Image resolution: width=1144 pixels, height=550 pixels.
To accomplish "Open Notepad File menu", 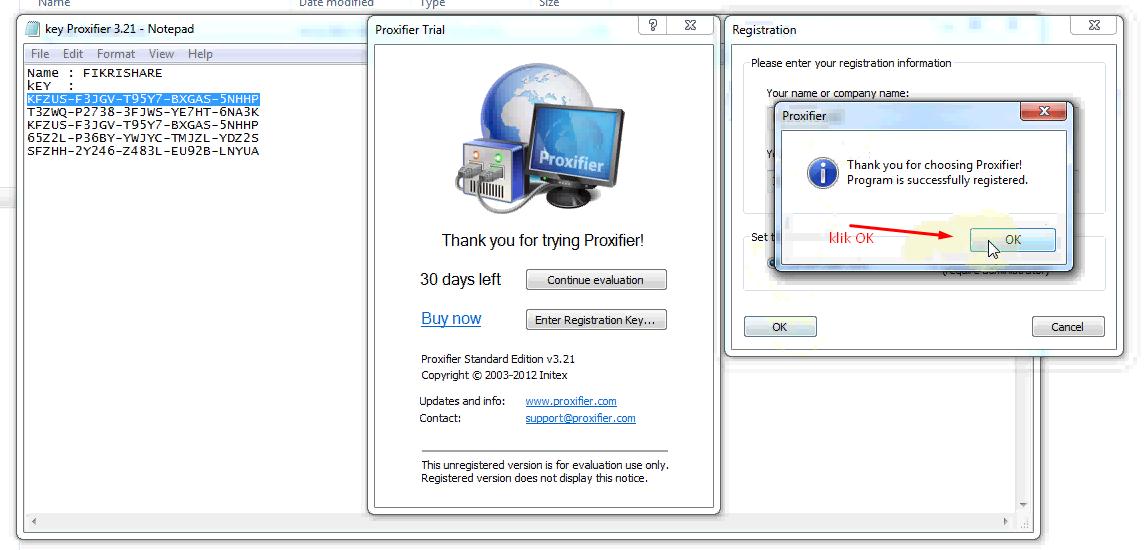I will click(40, 54).
